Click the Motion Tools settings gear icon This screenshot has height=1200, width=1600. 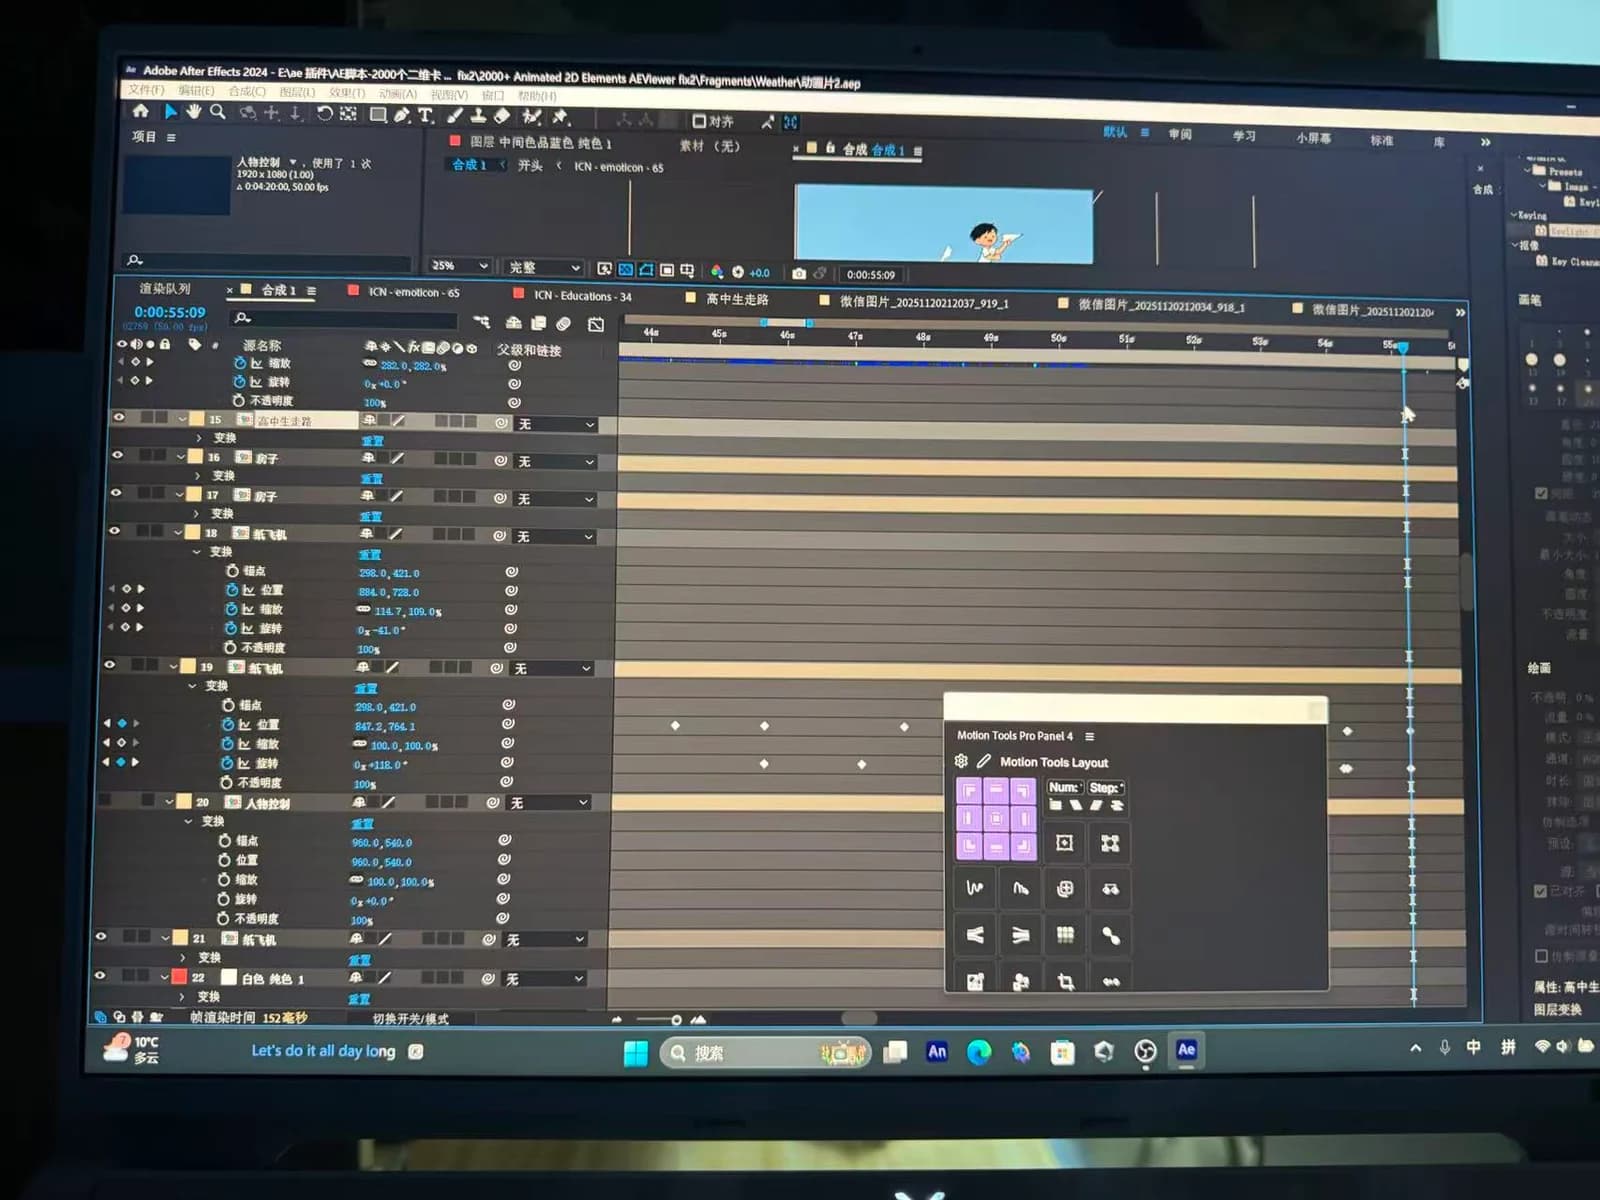961,761
